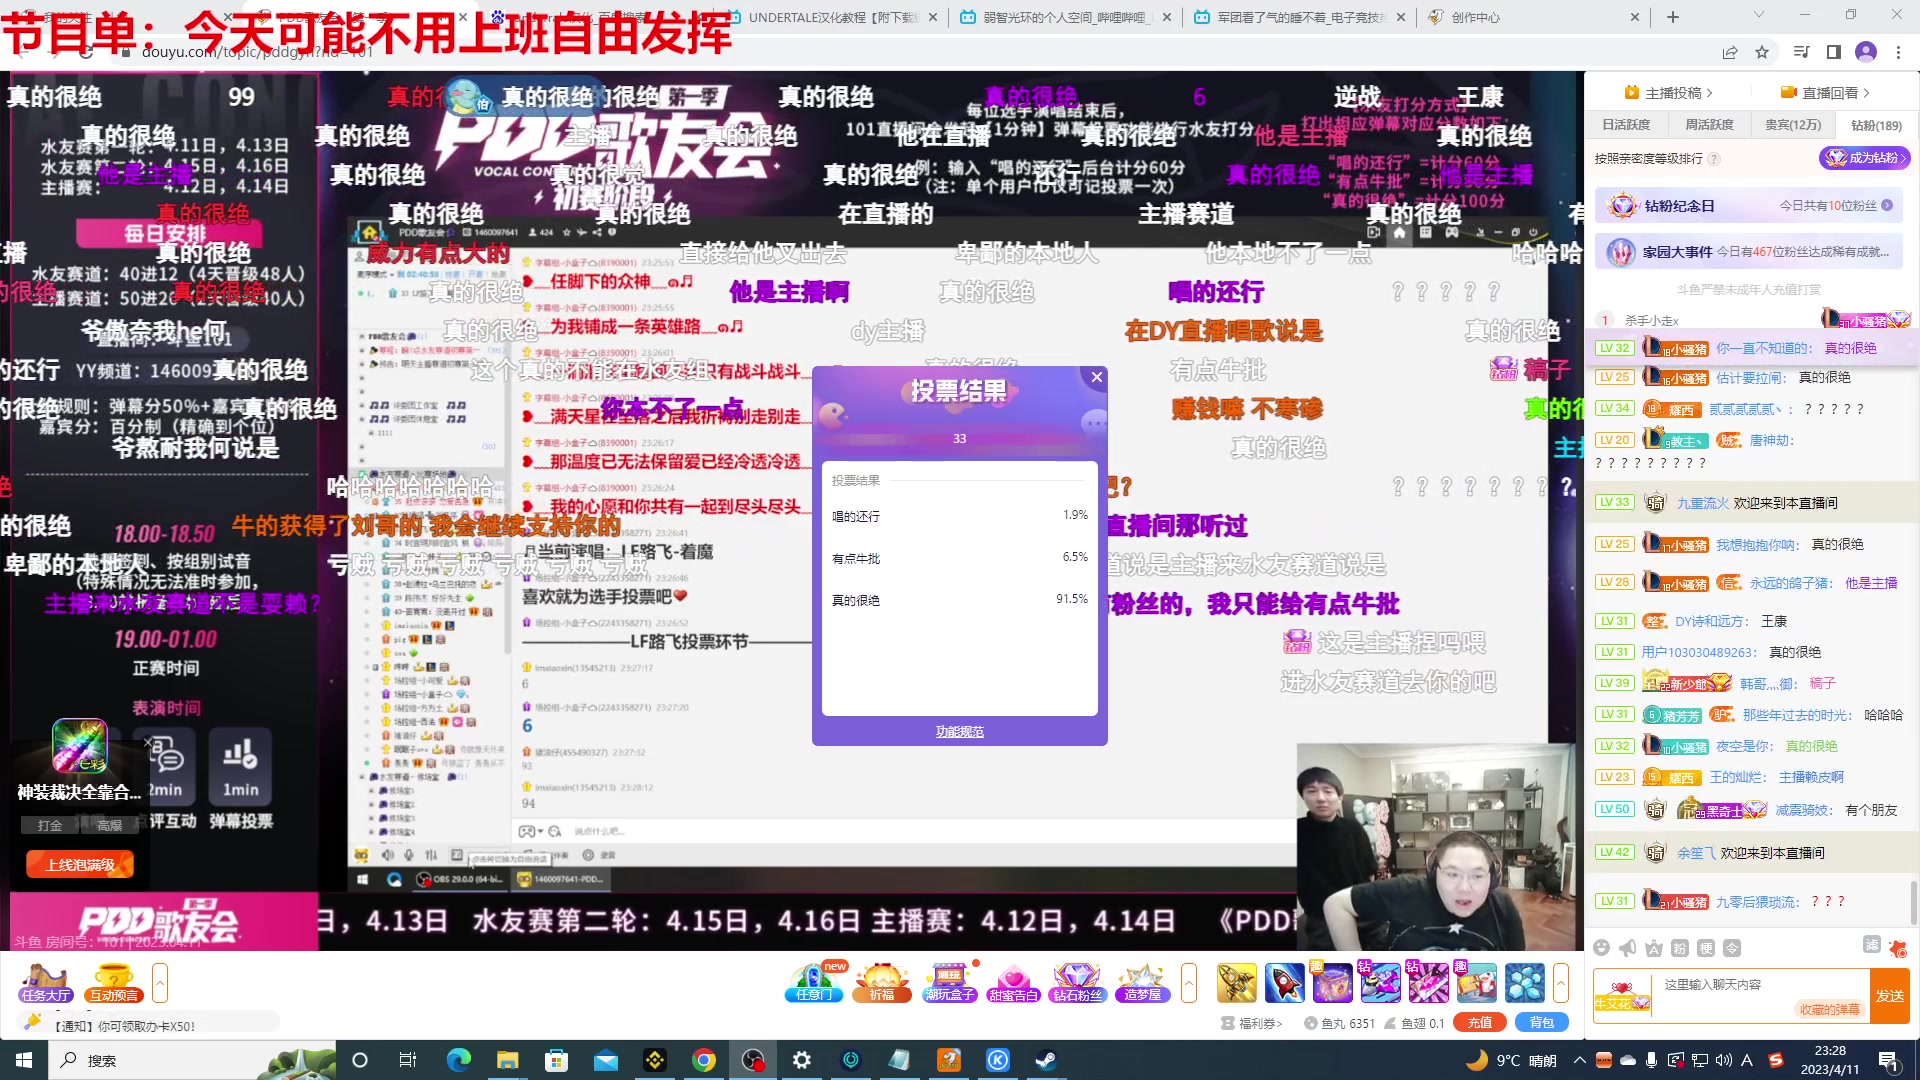Select the golden rocket gift
Image resolution: width=1920 pixels, height=1080 pixels.
pos(1236,983)
